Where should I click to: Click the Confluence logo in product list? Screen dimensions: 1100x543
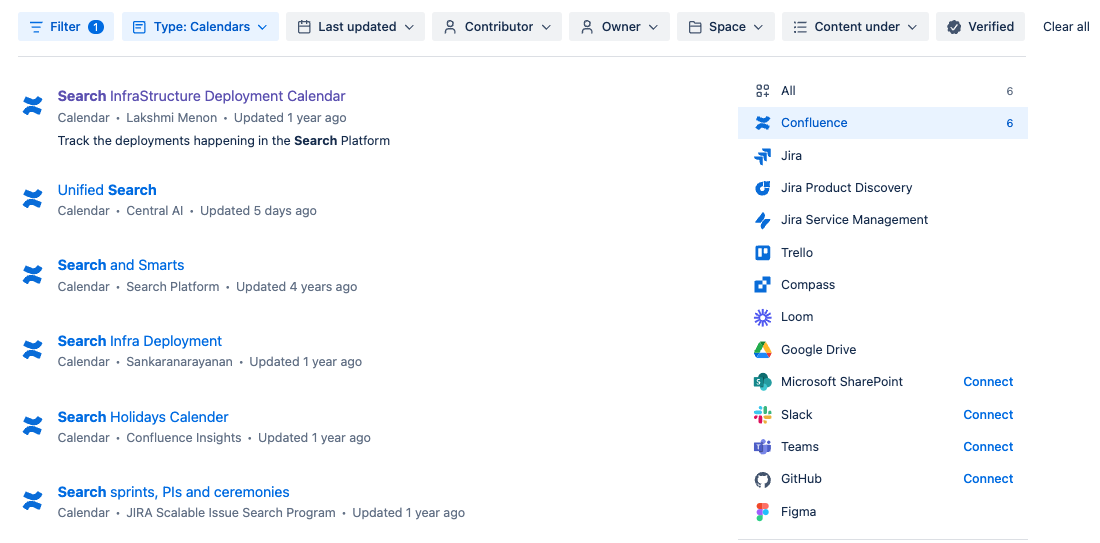click(763, 123)
